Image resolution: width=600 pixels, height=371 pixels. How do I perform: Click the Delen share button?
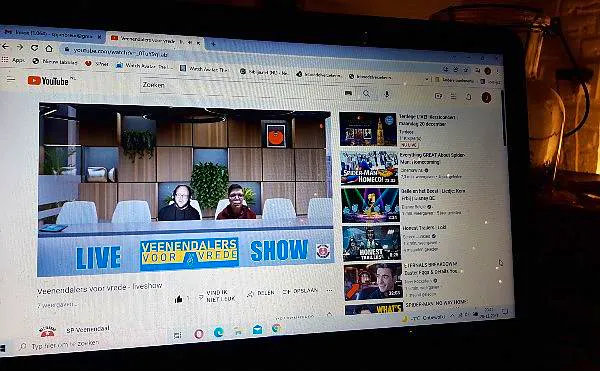tap(261, 293)
